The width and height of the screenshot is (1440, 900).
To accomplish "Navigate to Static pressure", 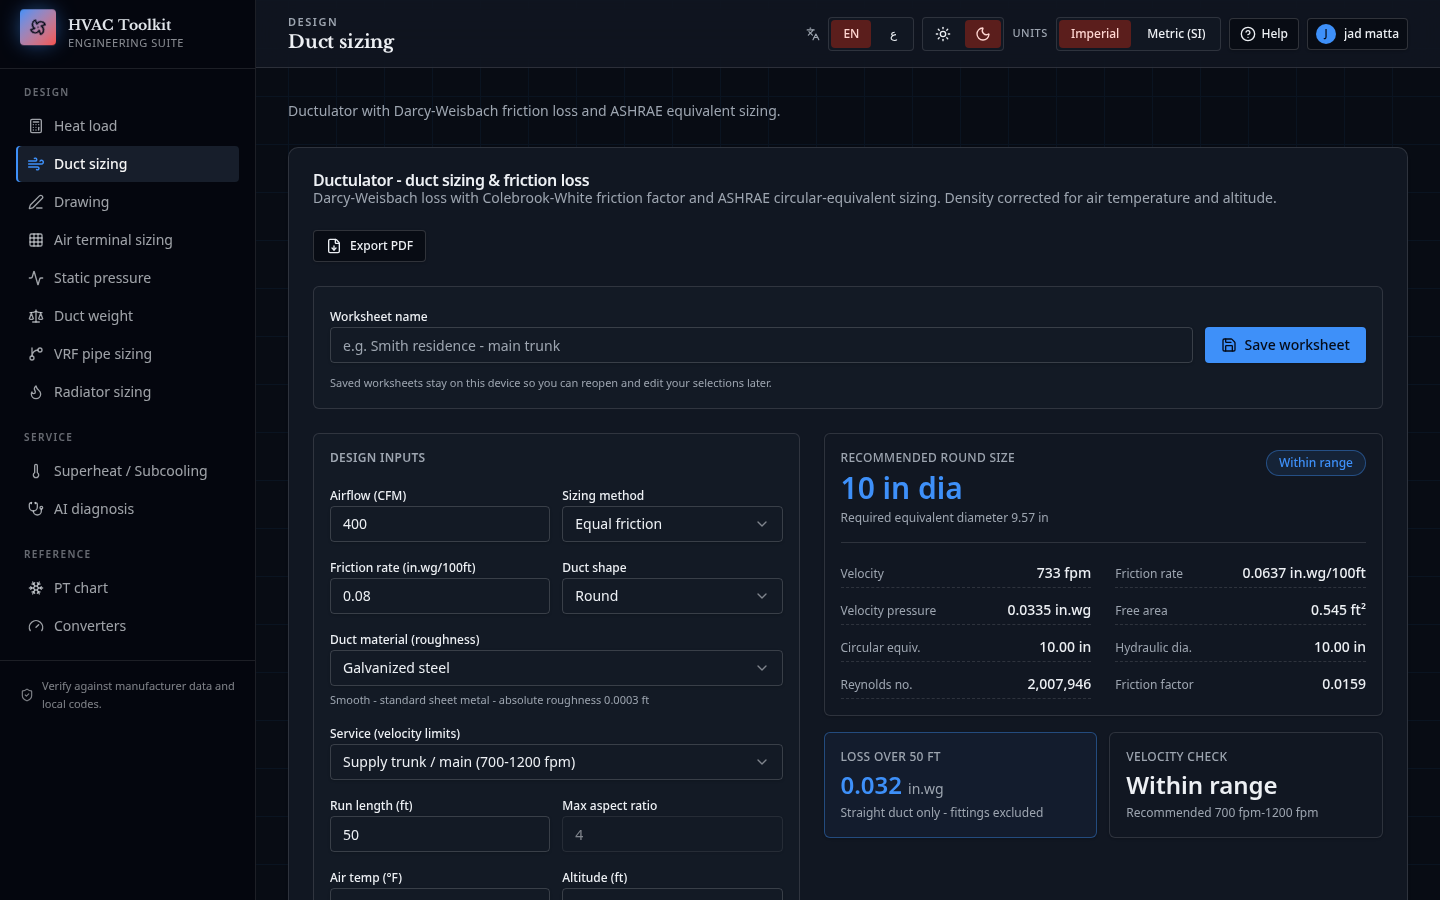I will [x=128, y=278].
